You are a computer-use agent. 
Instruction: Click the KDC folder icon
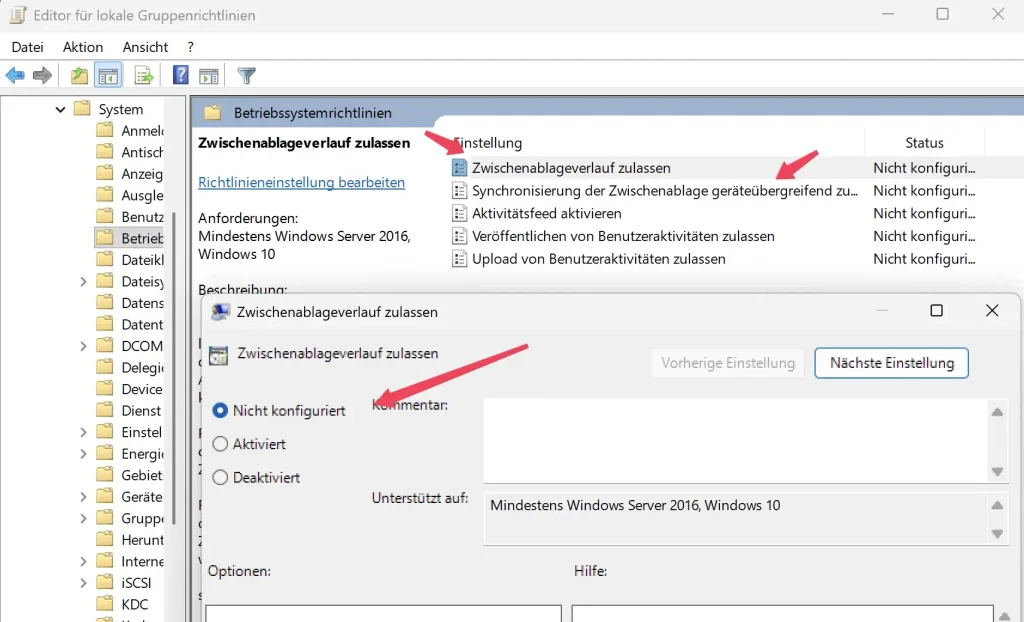[x=104, y=603]
